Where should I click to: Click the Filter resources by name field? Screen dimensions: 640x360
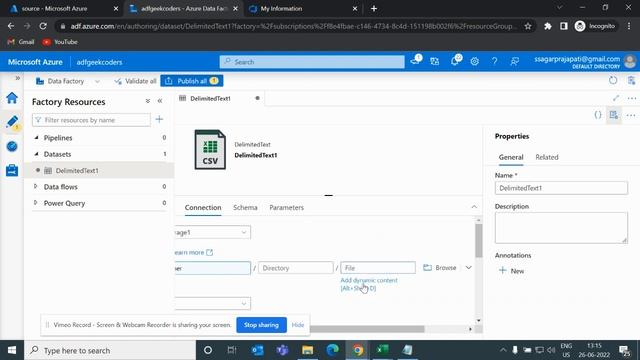[x=91, y=120]
